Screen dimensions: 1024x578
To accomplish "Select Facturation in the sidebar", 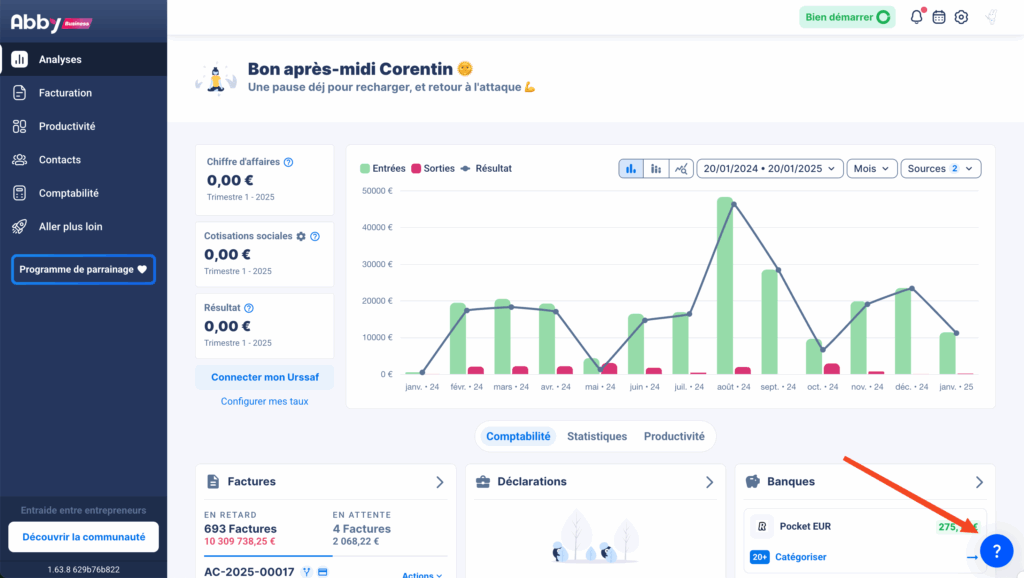I will 62,92.
